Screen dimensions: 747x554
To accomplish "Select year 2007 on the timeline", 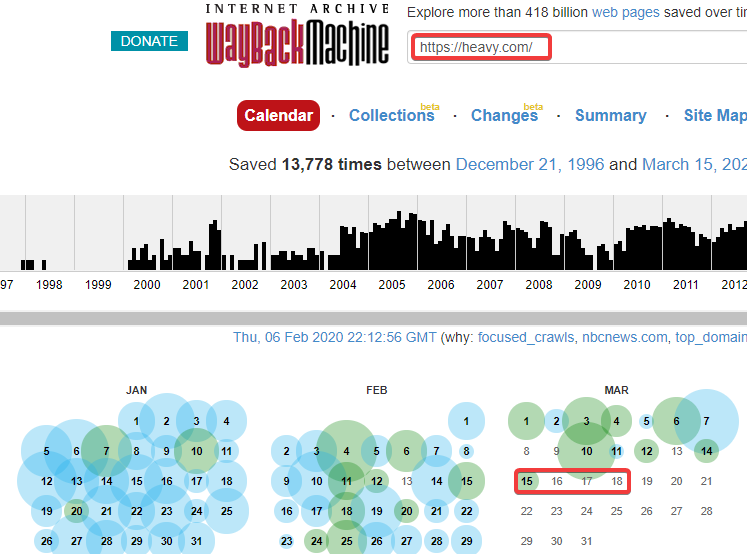I will (490, 285).
